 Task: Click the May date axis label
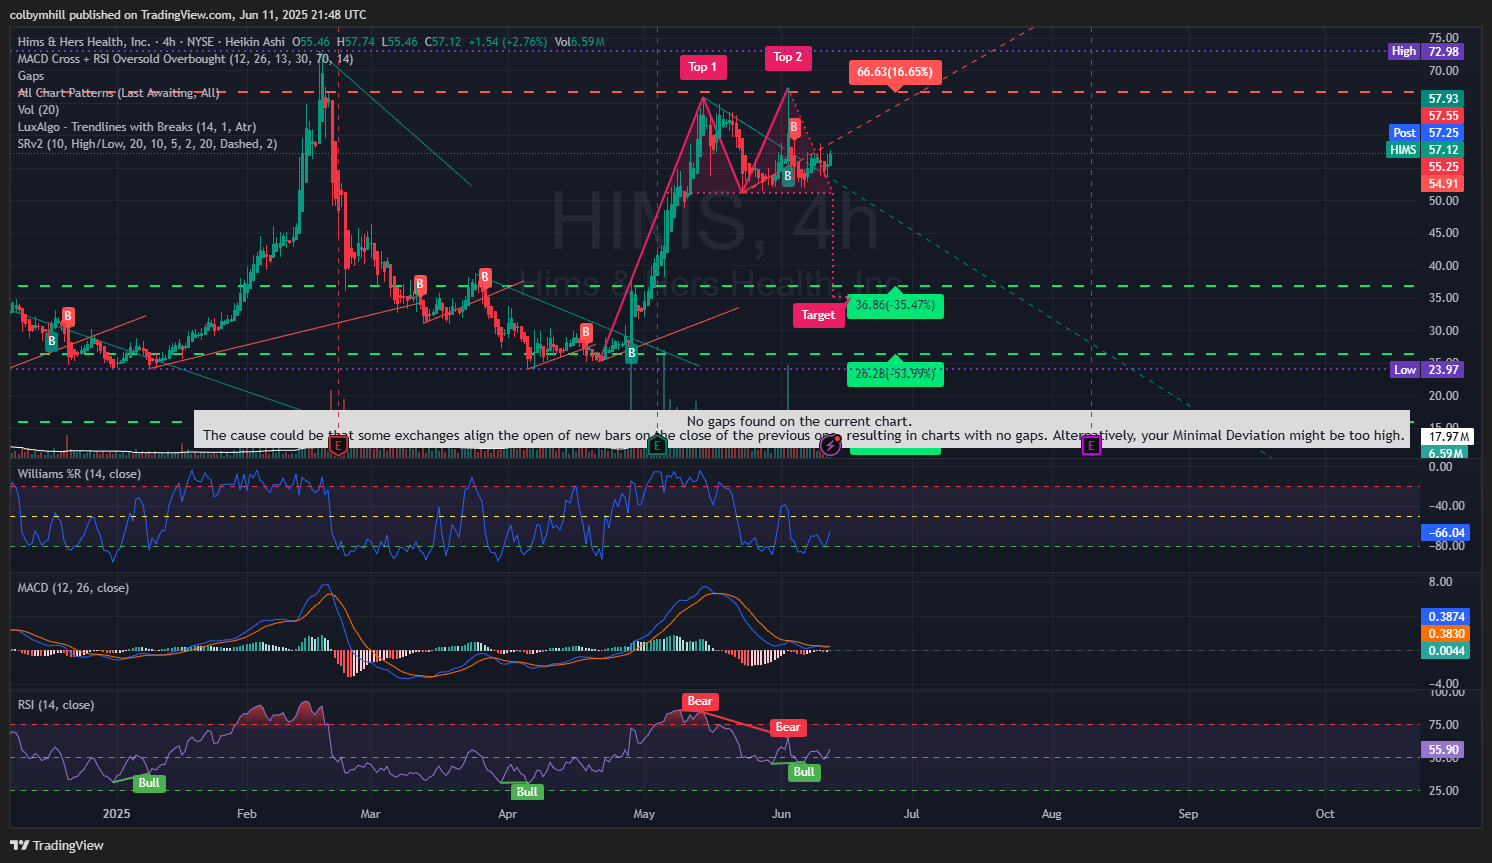click(x=645, y=814)
